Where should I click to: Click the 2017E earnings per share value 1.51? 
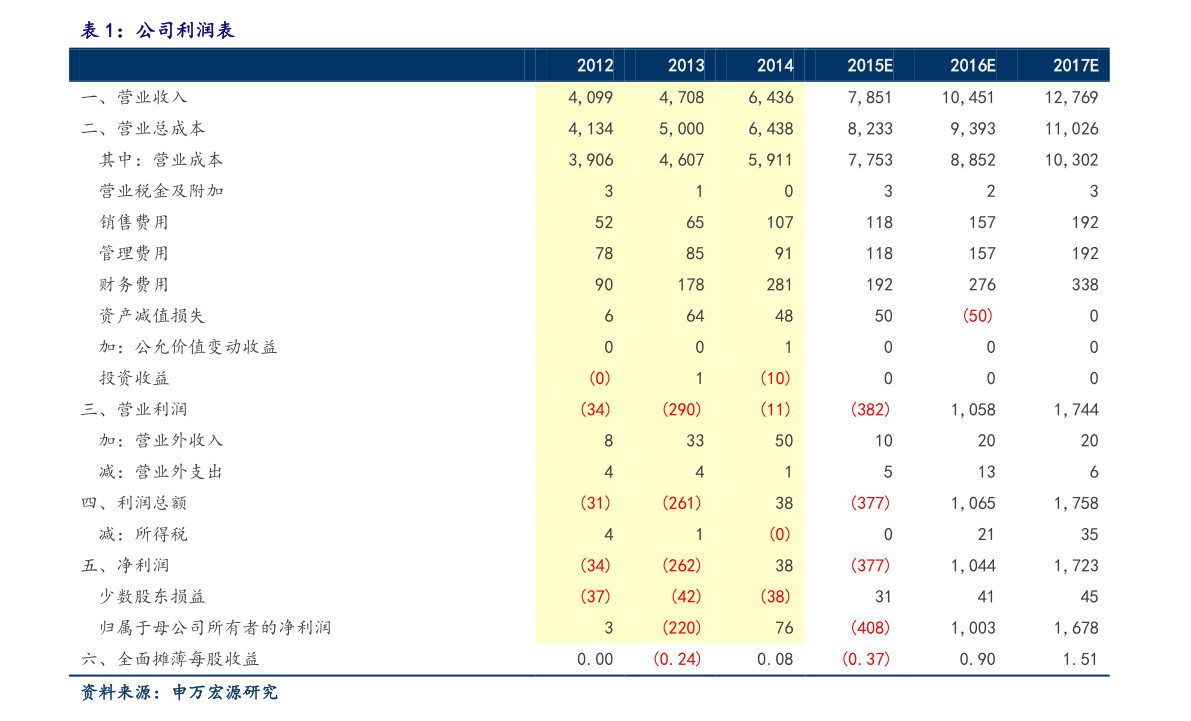pyautogui.click(x=1080, y=658)
